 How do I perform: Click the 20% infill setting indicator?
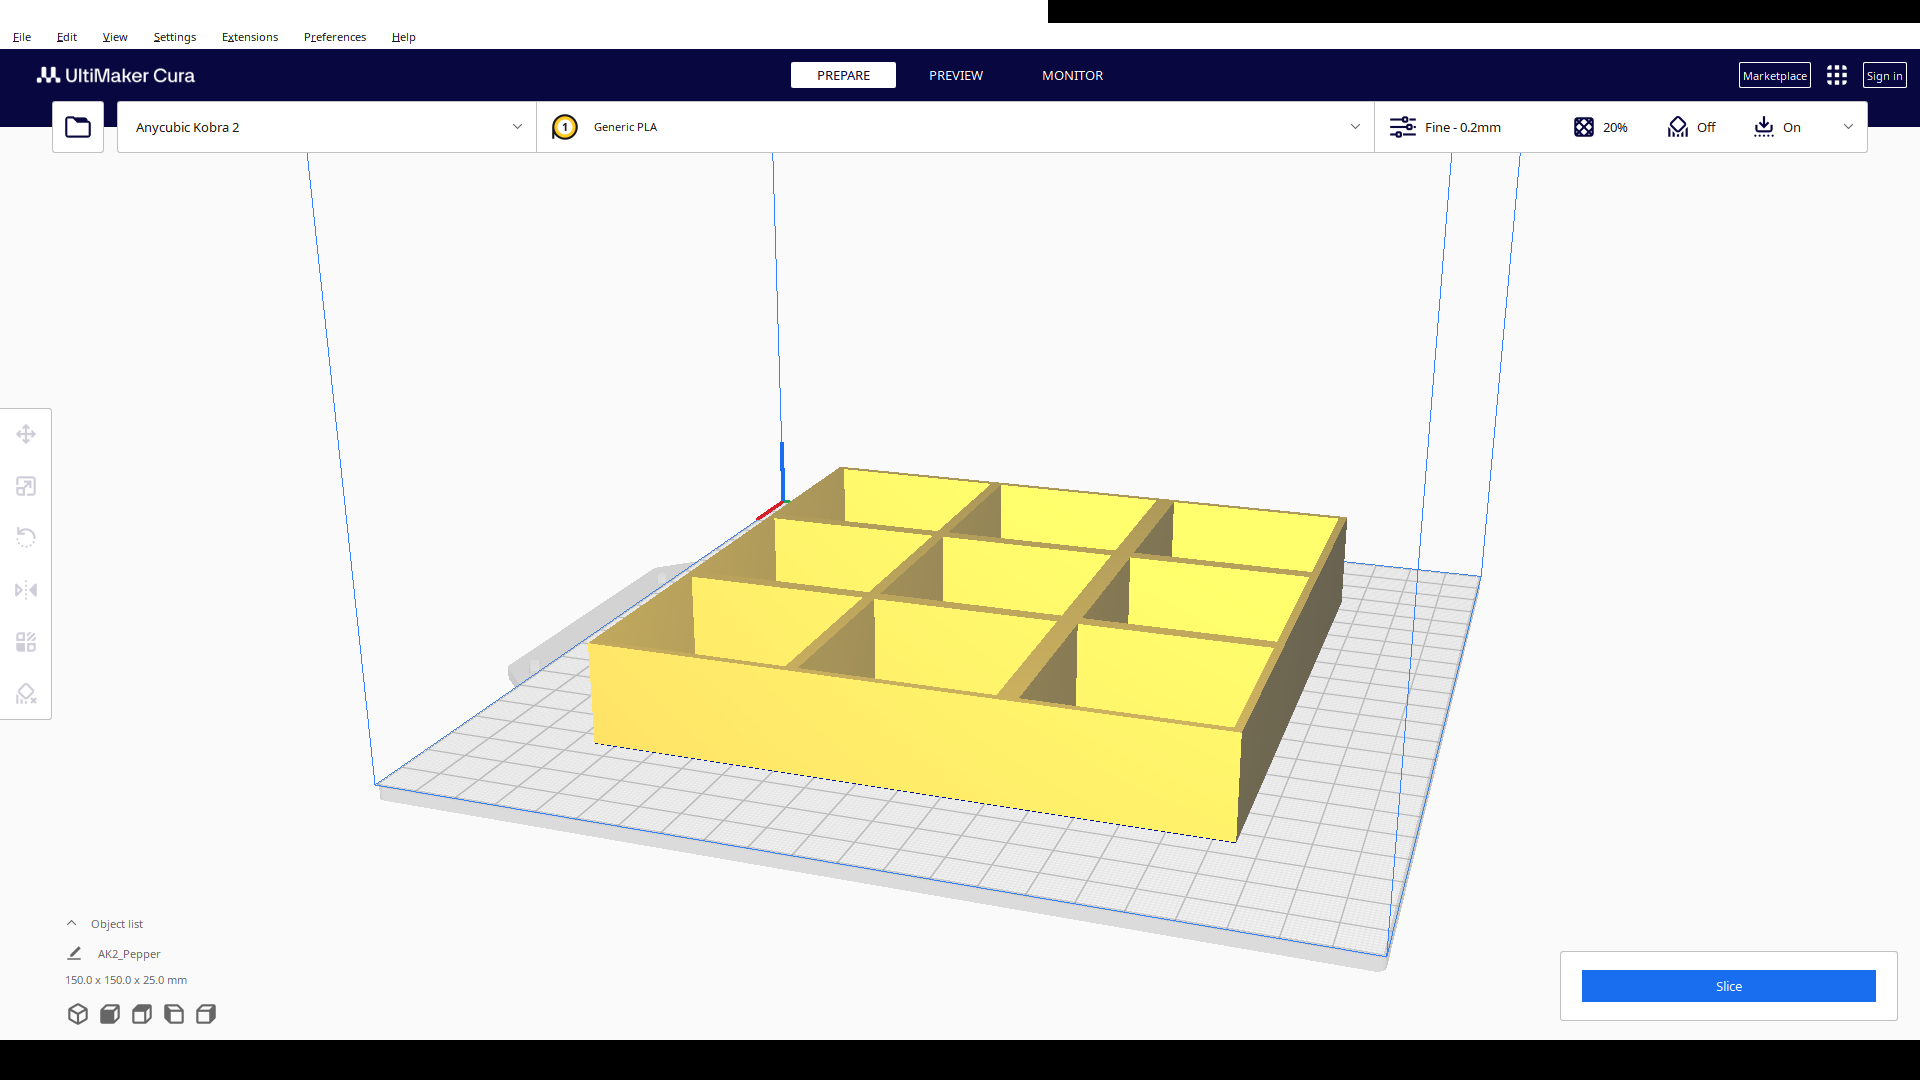point(1601,127)
